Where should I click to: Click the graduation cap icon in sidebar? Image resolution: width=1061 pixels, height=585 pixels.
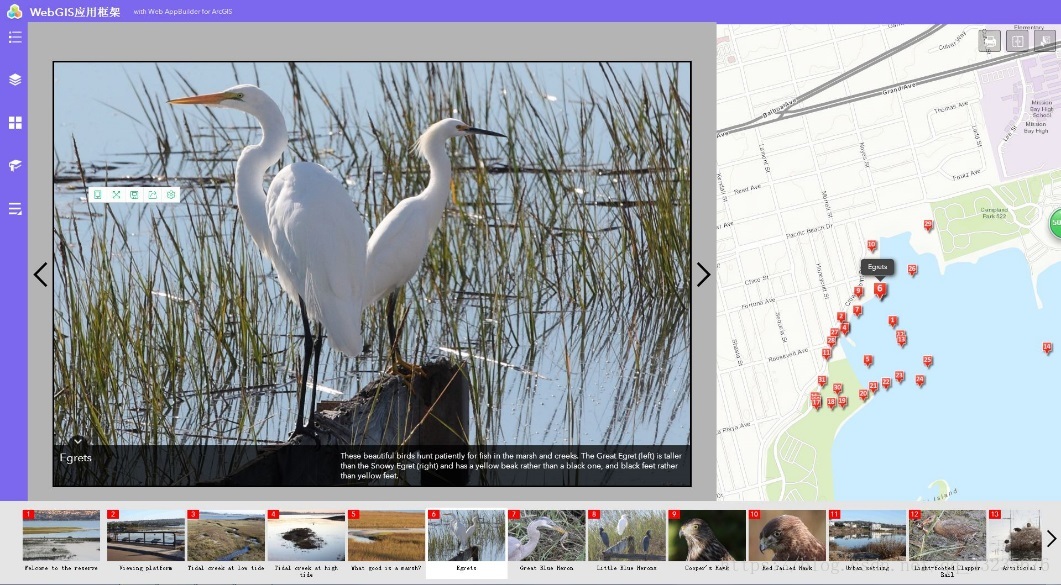pyautogui.click(x=15, y=166)
